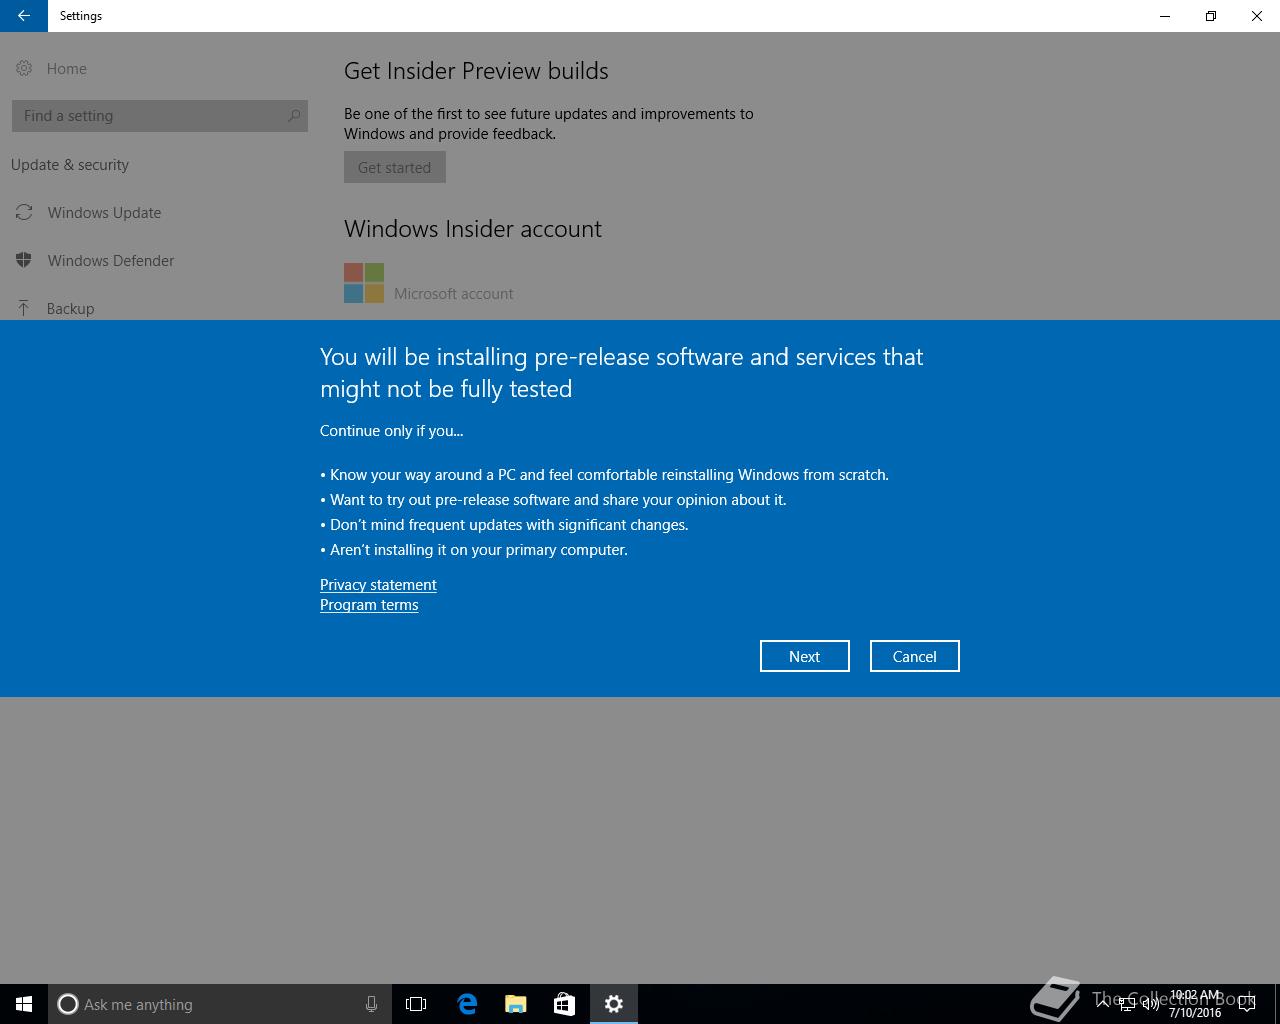Open the Windows Store from taskbar
Image resolution: width=1280 pixels, height=1024 pixels.
[564, 1004]
